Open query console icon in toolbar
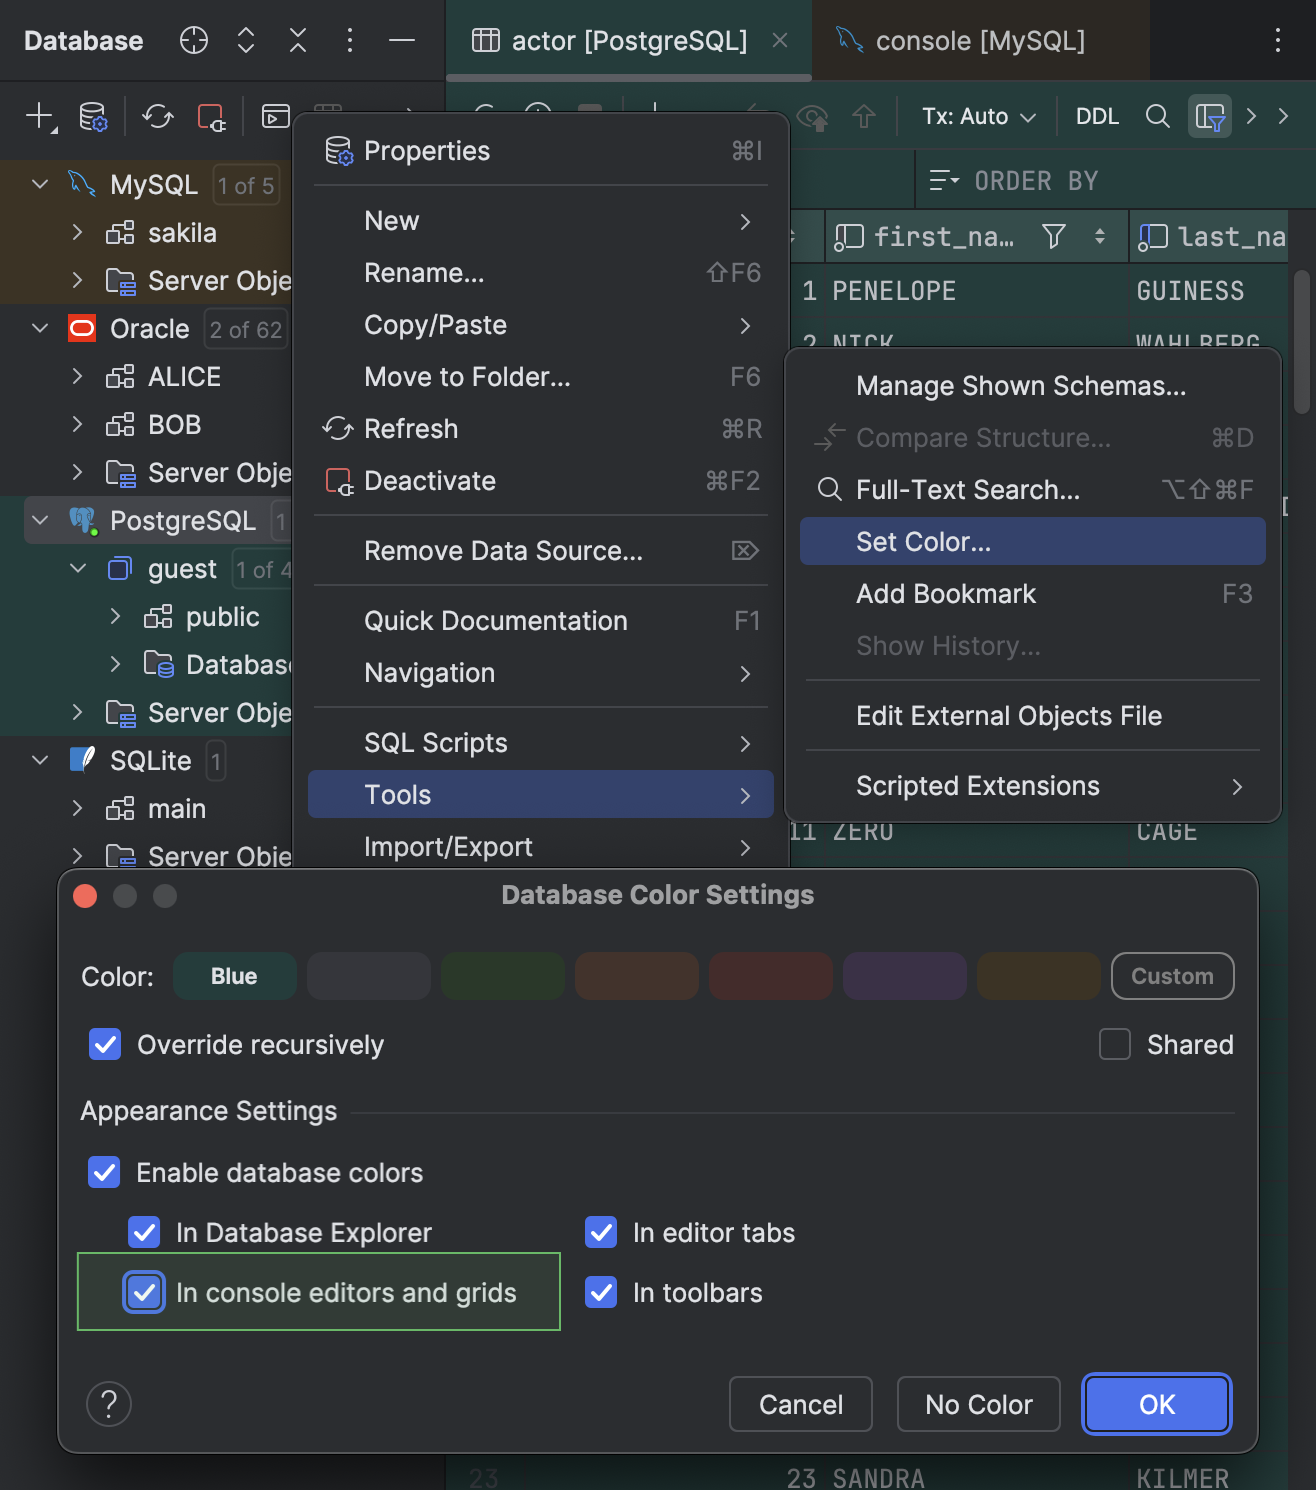 click(x=275, y=117)
